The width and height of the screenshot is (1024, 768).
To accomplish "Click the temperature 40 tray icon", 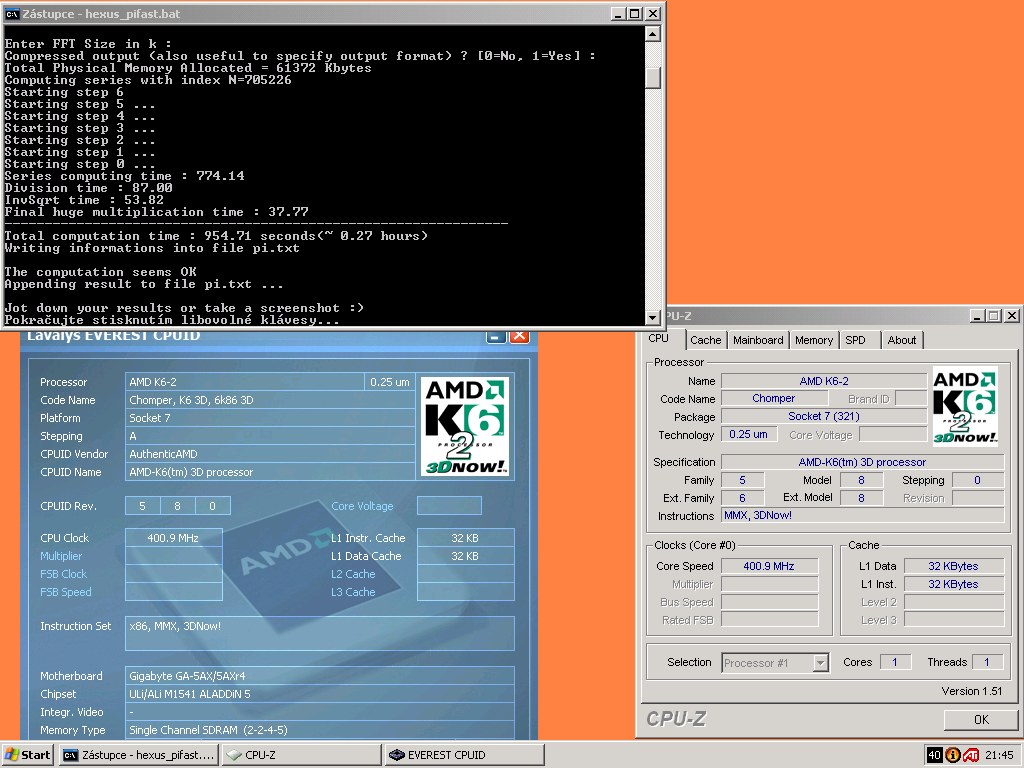I will pos(935,755).
